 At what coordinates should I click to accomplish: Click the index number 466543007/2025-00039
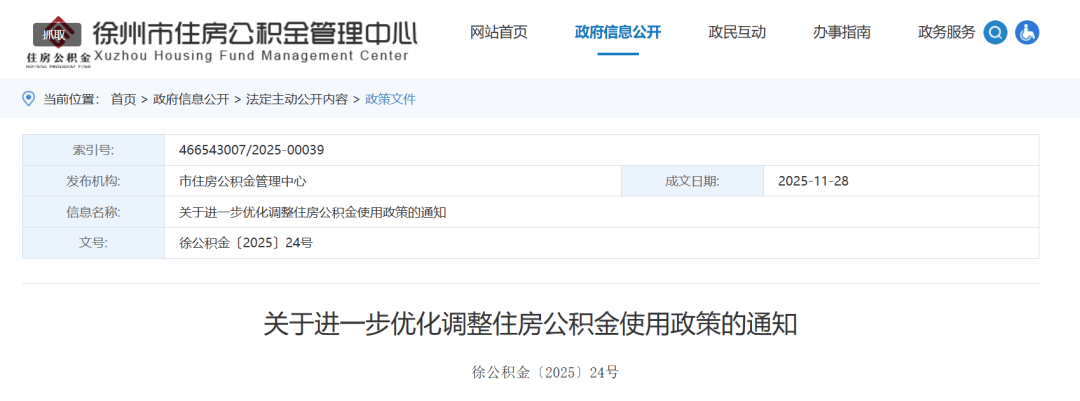pyautogui.click(x=251, y=150)
